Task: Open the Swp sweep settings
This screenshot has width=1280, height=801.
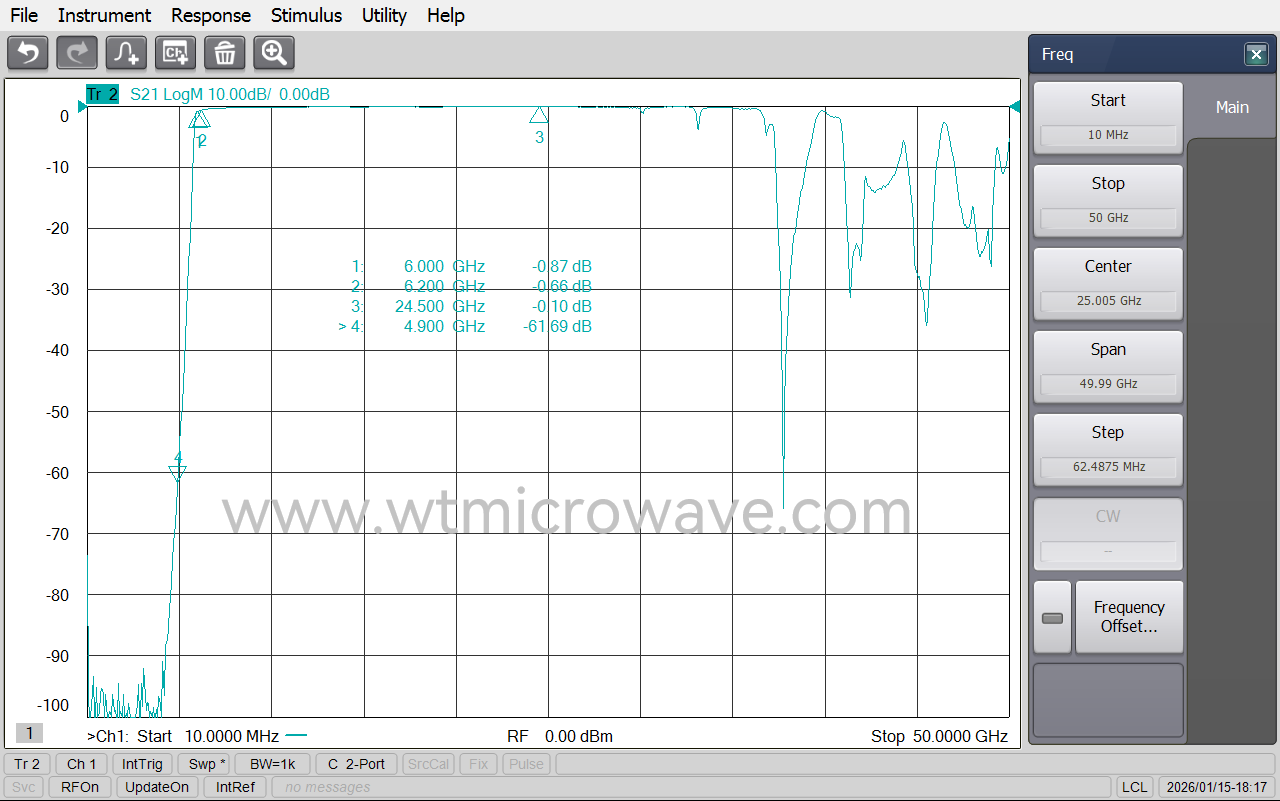Action: click(204, 763)
